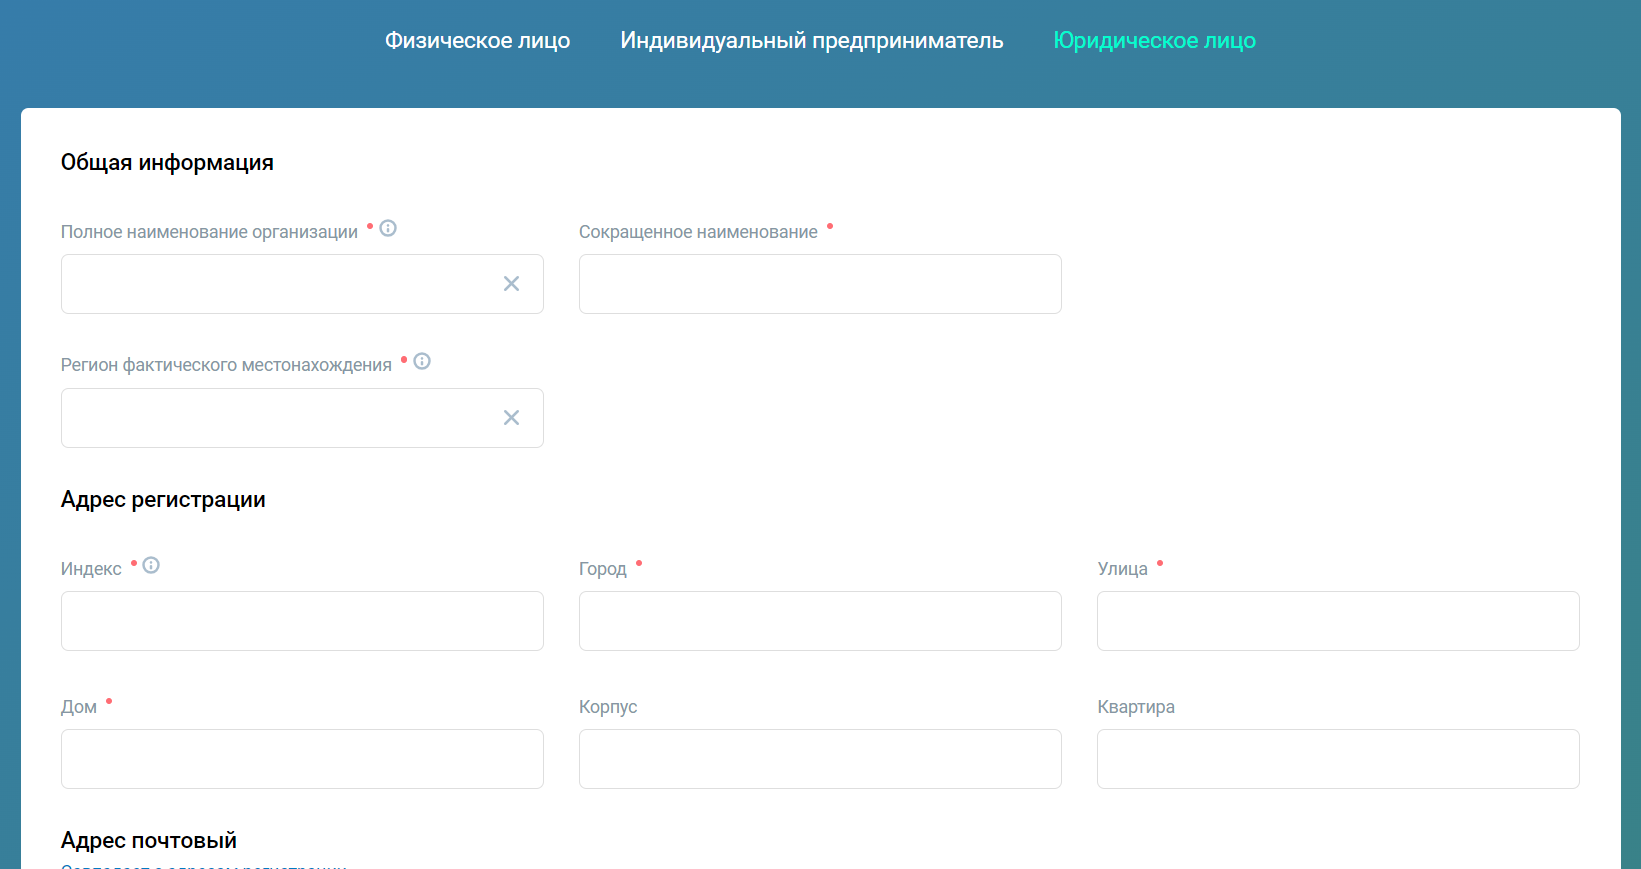Screen dimensions: 1641x869
Task: Open the Регион фактического местонахождения combo box
Action: (302, 418)
